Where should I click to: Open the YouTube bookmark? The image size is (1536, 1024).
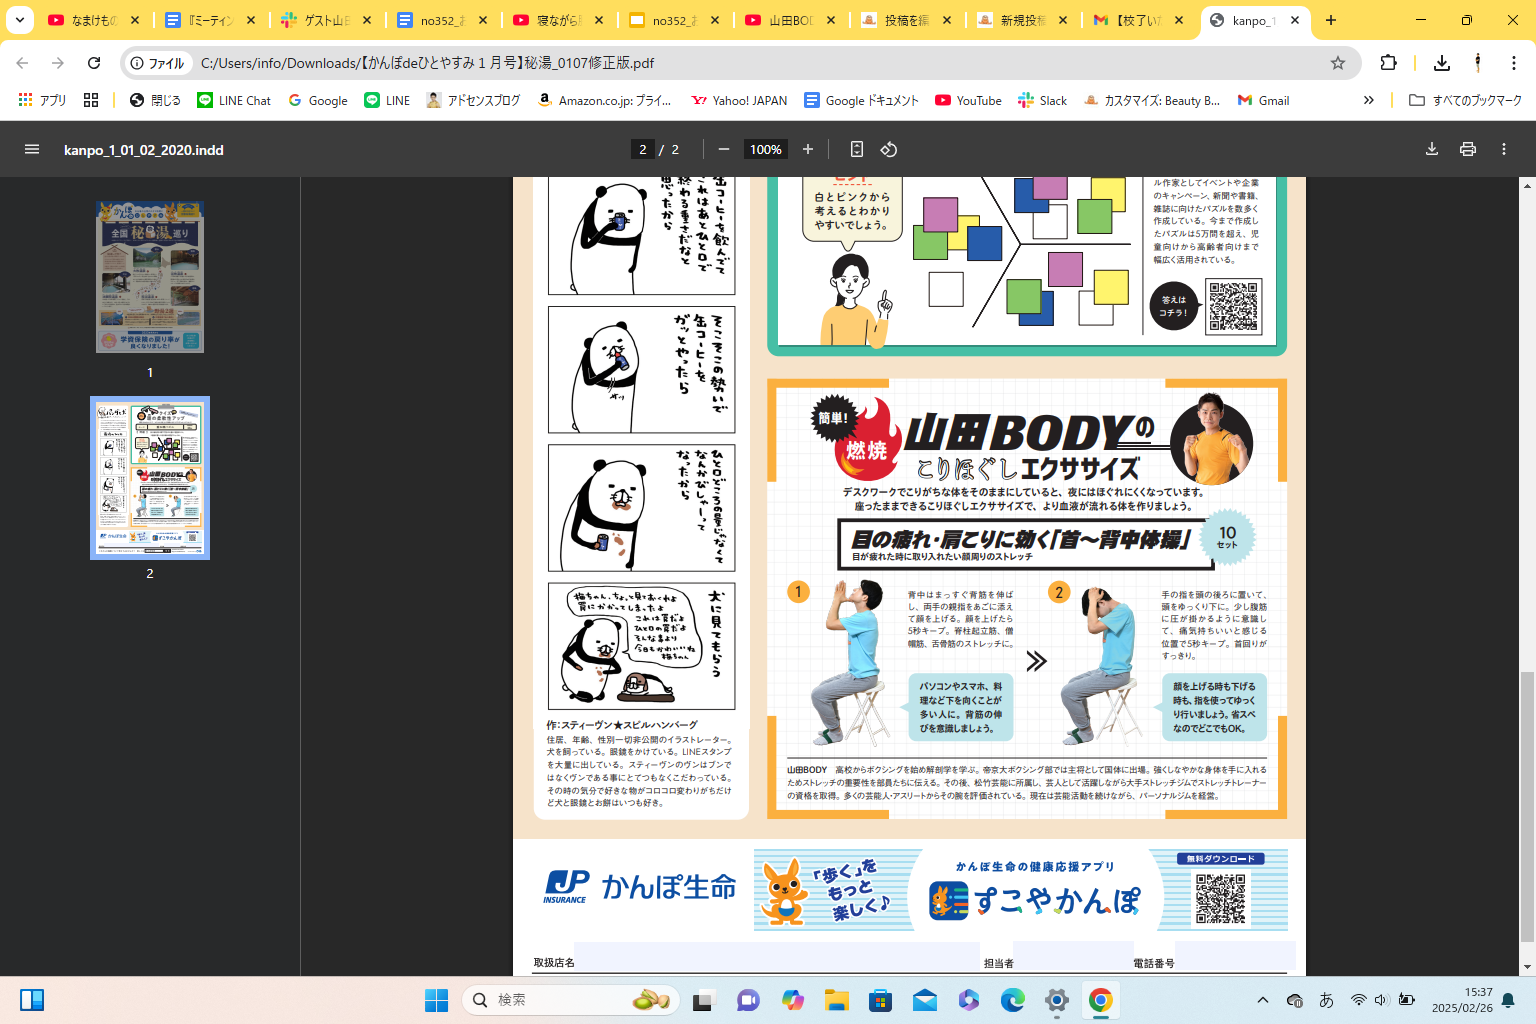point(968,100)
